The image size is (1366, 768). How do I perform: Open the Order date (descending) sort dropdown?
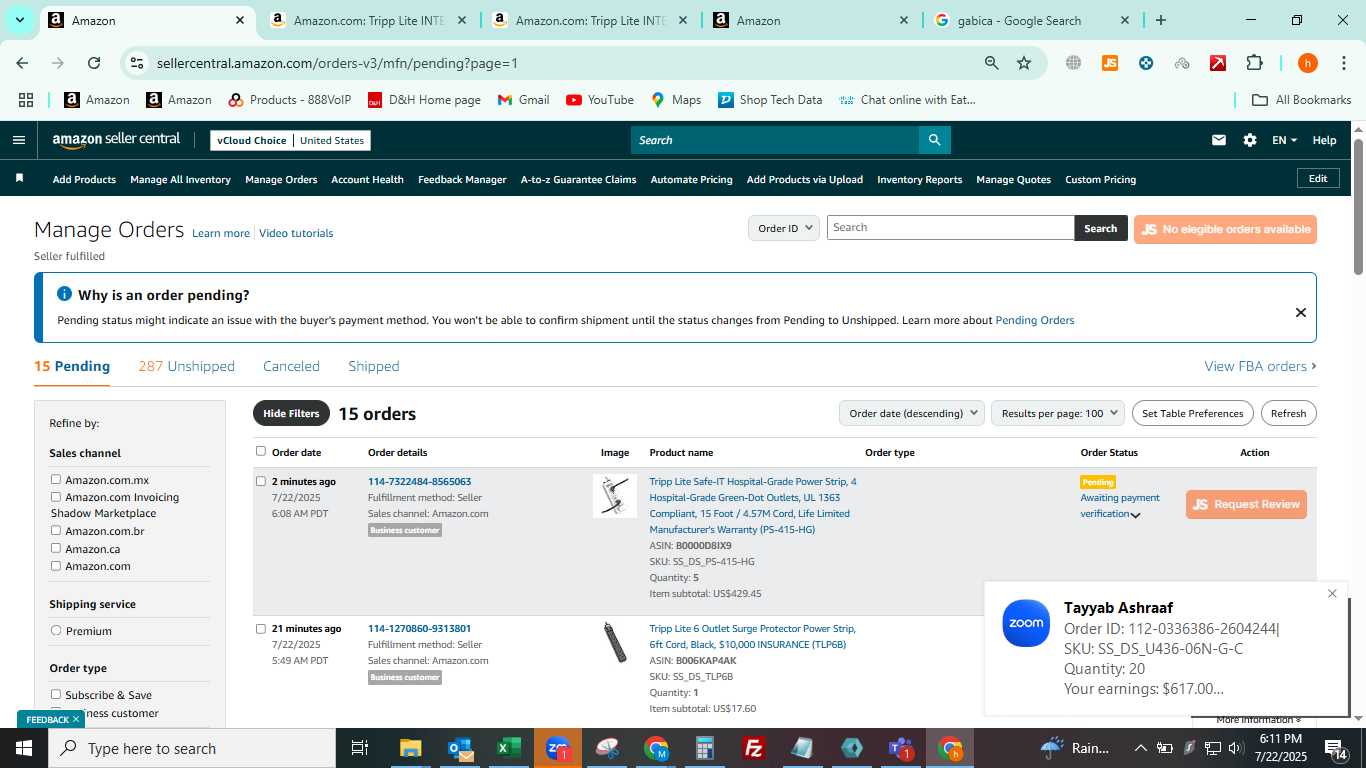pyautogui.click(x=911, y=413)
